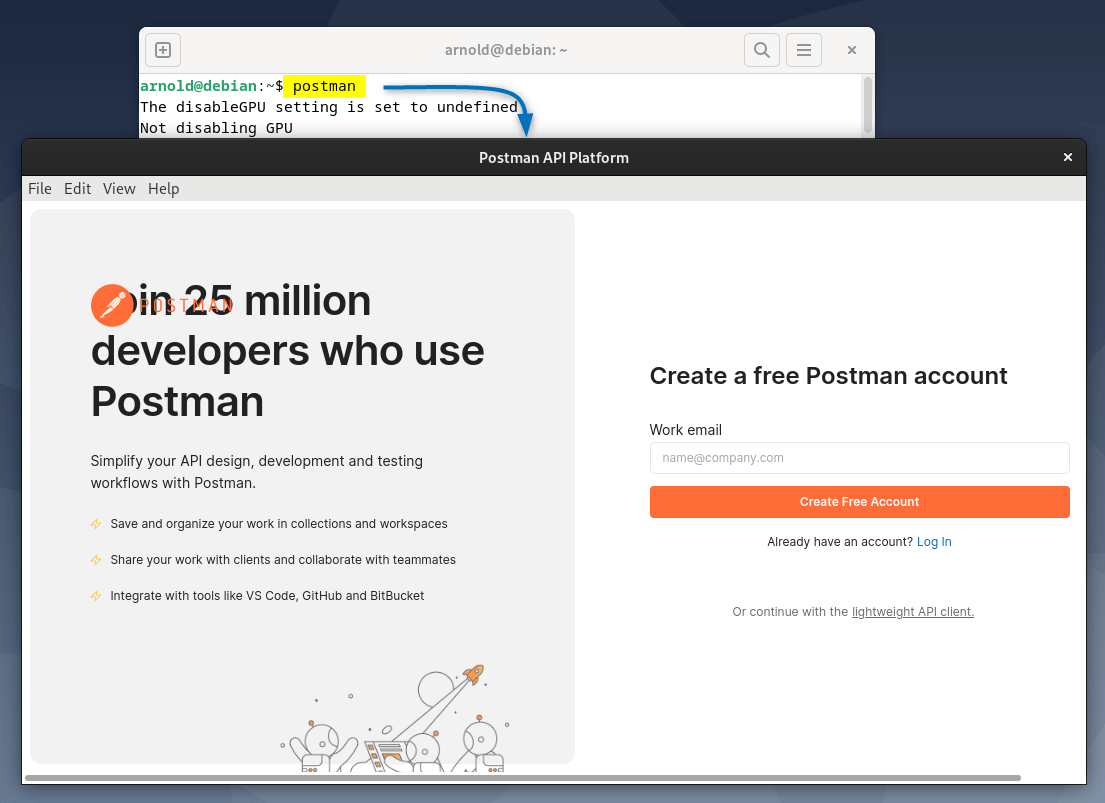Click the Log In link
The width and height of the screenshot is (1105, 803).
click(933, 541)
